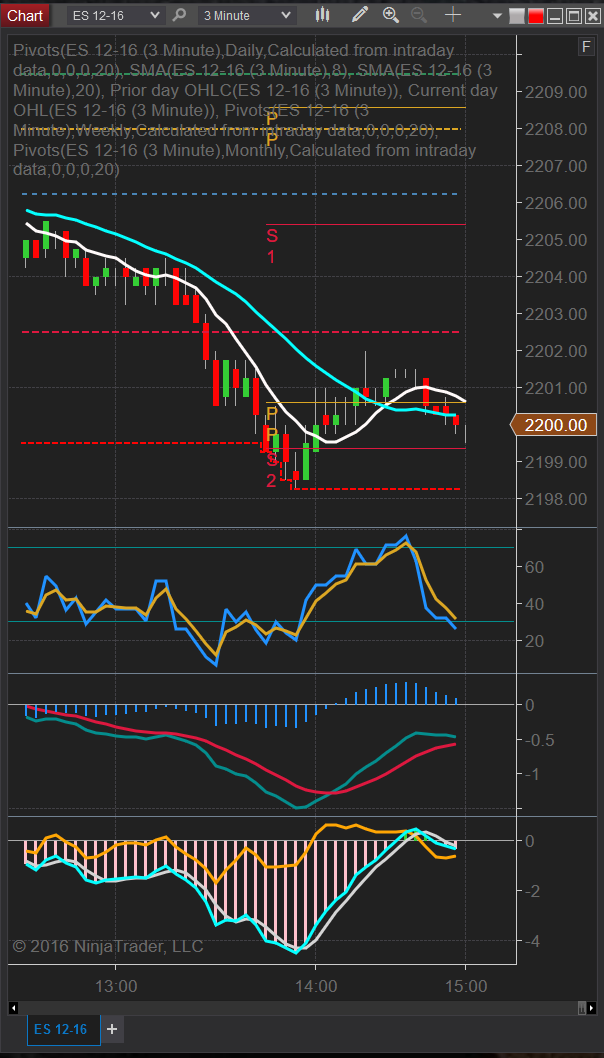
Task: Select the crosshair cursor icon
Action: coord(453,14)
